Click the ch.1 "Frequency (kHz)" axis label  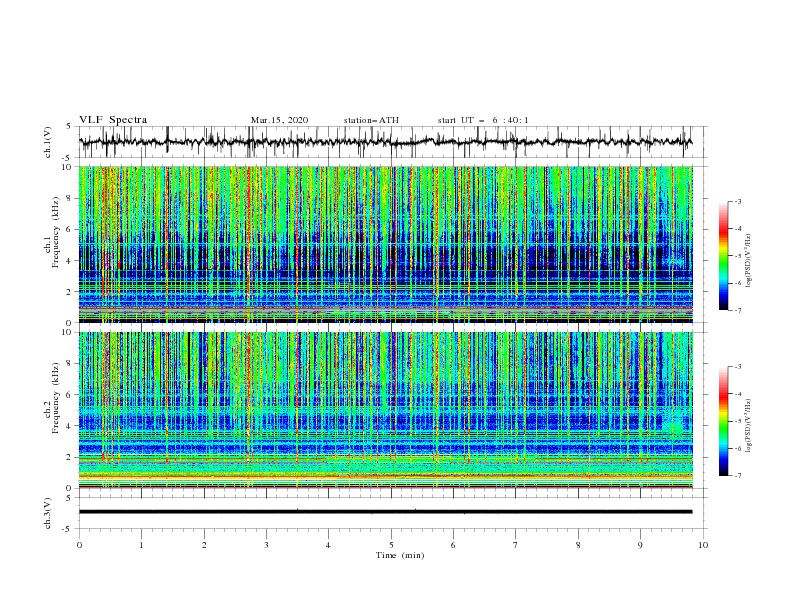(55, 233)
